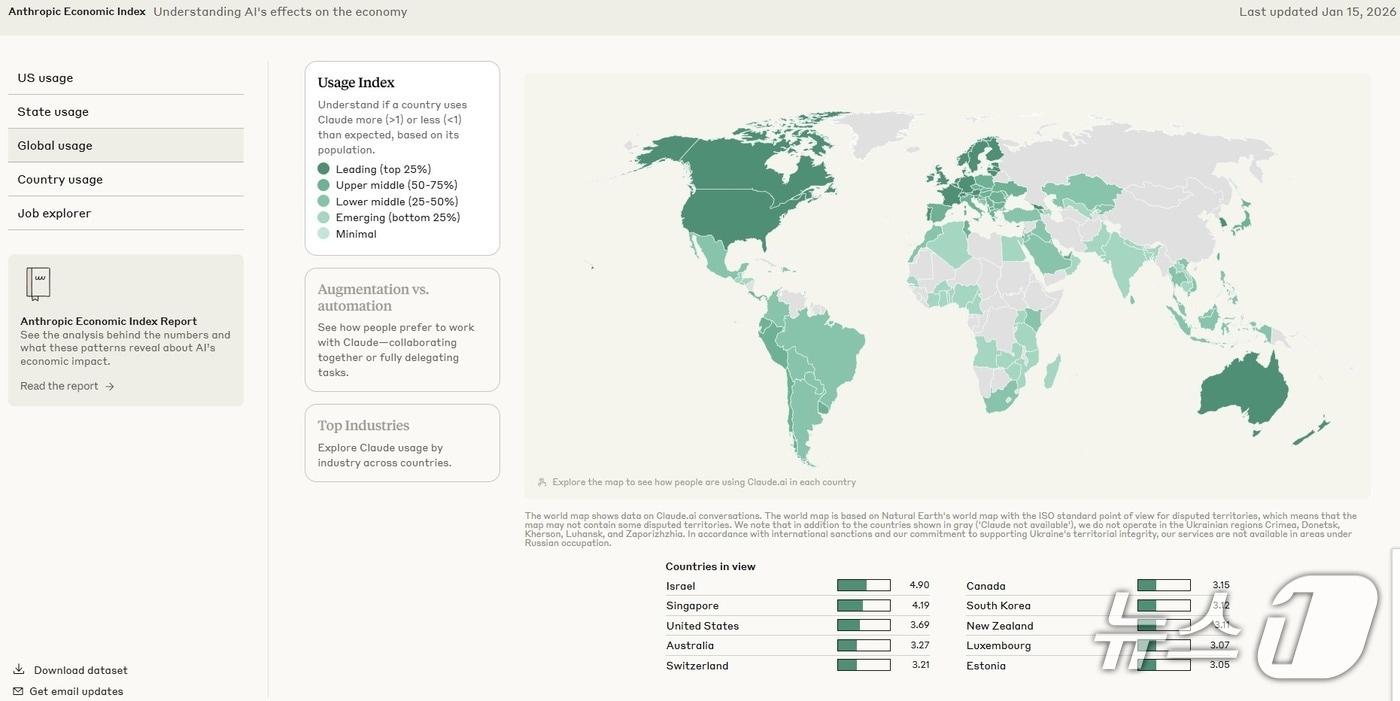Click the Israel usage bar in the list
This screenshot has height=701, width=1400.
[x=863, y=586]
